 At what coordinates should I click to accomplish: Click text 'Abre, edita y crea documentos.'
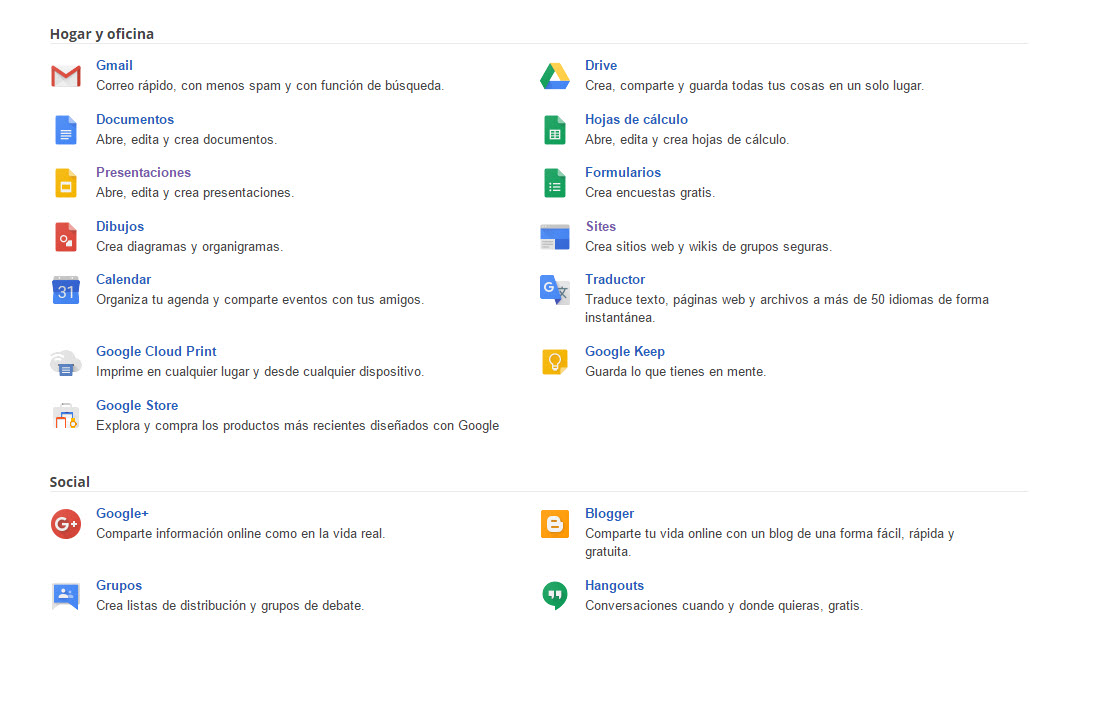tap(186, 140)
